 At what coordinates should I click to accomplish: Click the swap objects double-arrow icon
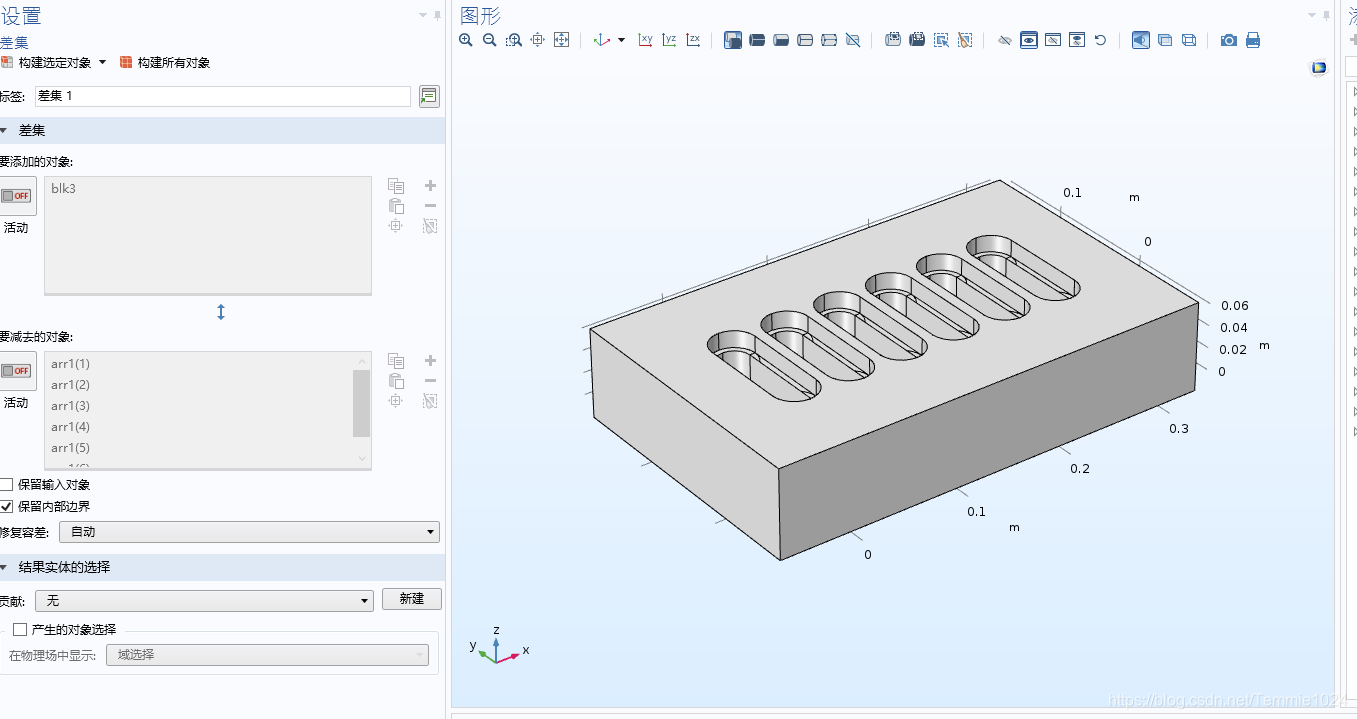pyautogui.click(x=221, y=312)
